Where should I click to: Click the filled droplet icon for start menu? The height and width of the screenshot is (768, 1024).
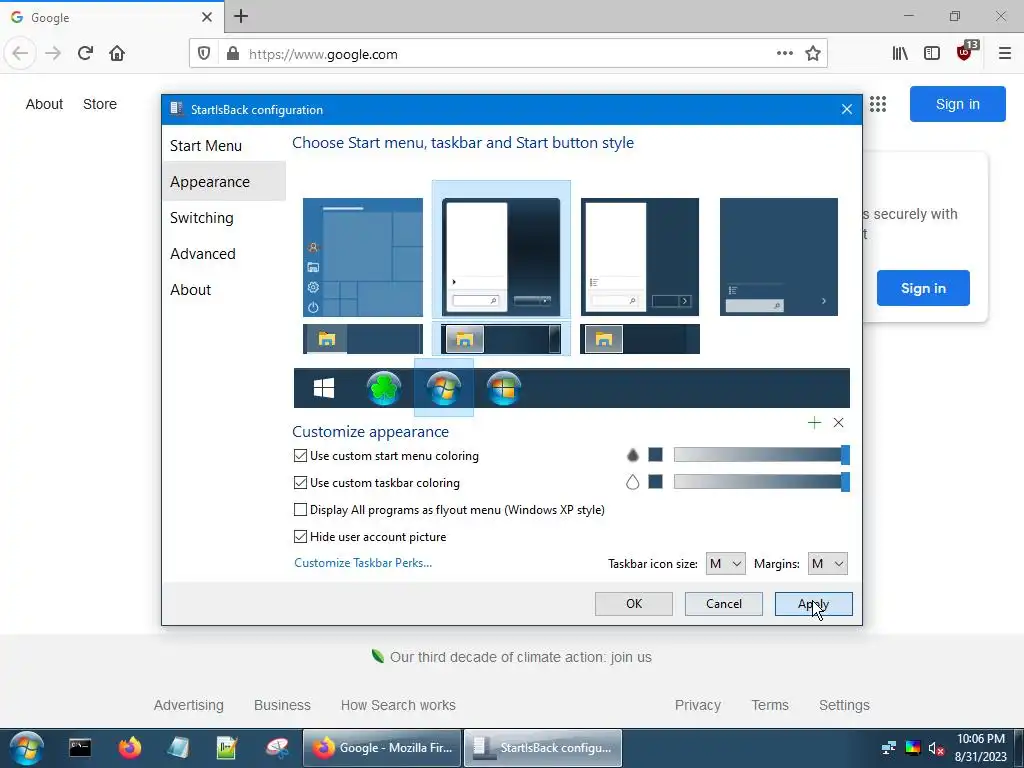(632, 455)
